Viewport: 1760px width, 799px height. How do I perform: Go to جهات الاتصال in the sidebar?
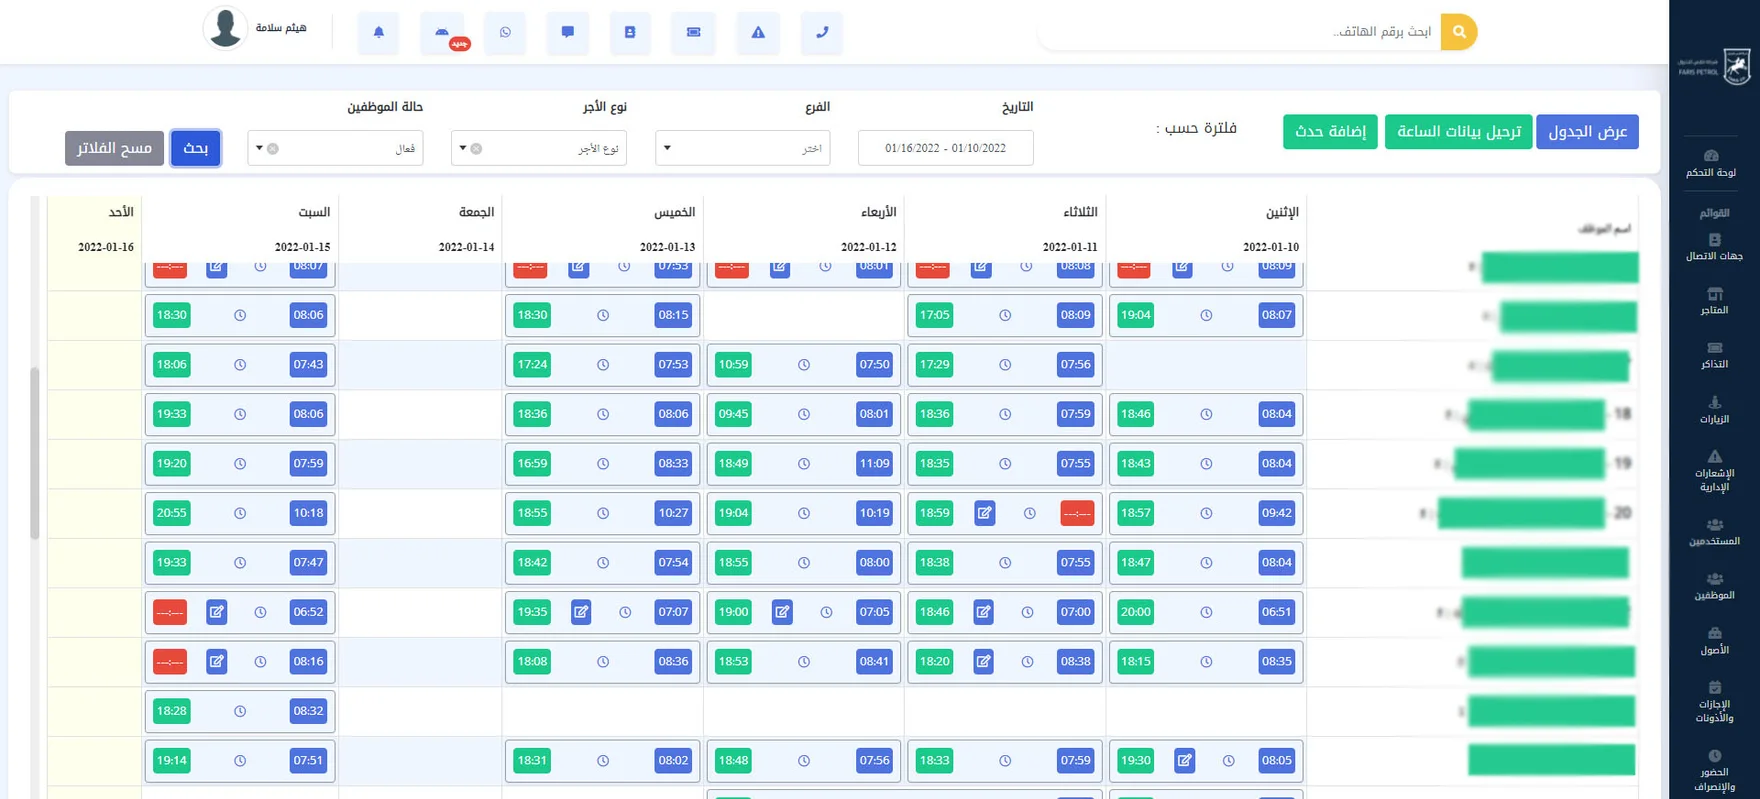pos(1714,248)
